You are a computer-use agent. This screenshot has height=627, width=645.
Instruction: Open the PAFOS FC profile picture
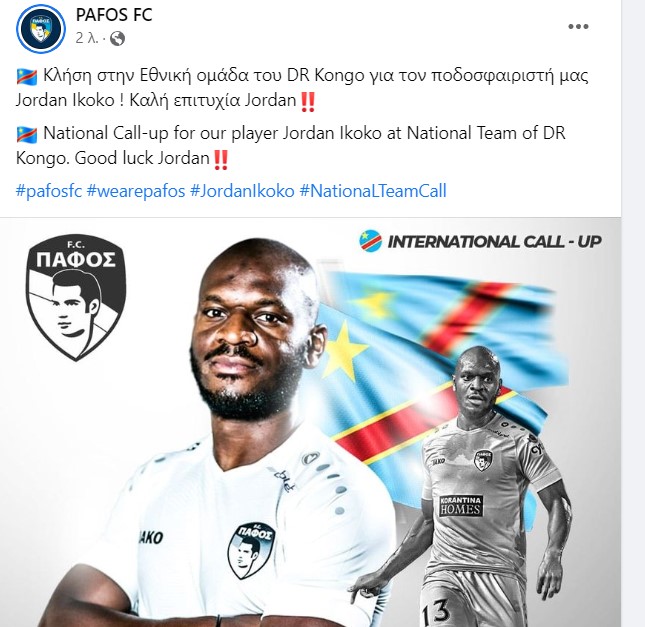click(x=41, y=29)
